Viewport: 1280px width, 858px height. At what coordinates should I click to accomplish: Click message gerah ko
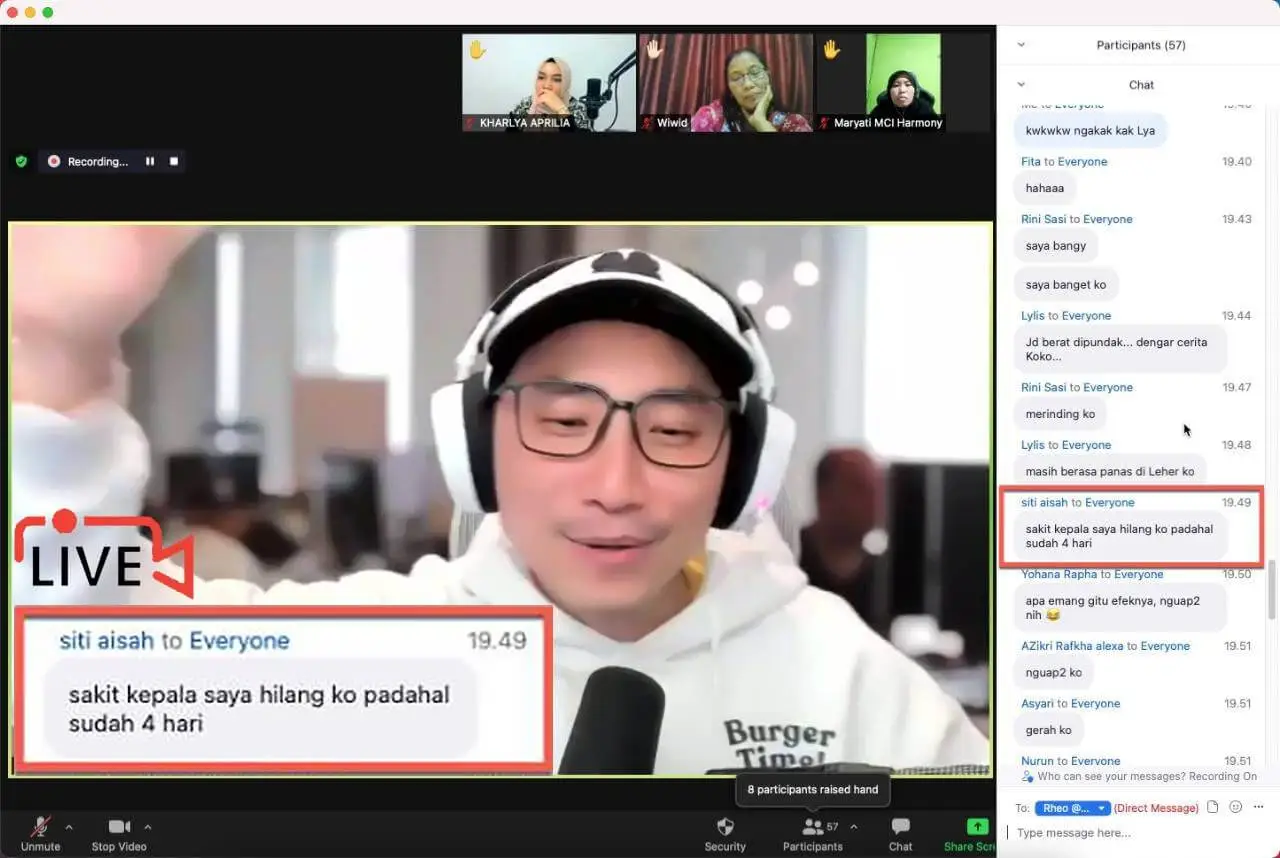tap(1049, 730)
